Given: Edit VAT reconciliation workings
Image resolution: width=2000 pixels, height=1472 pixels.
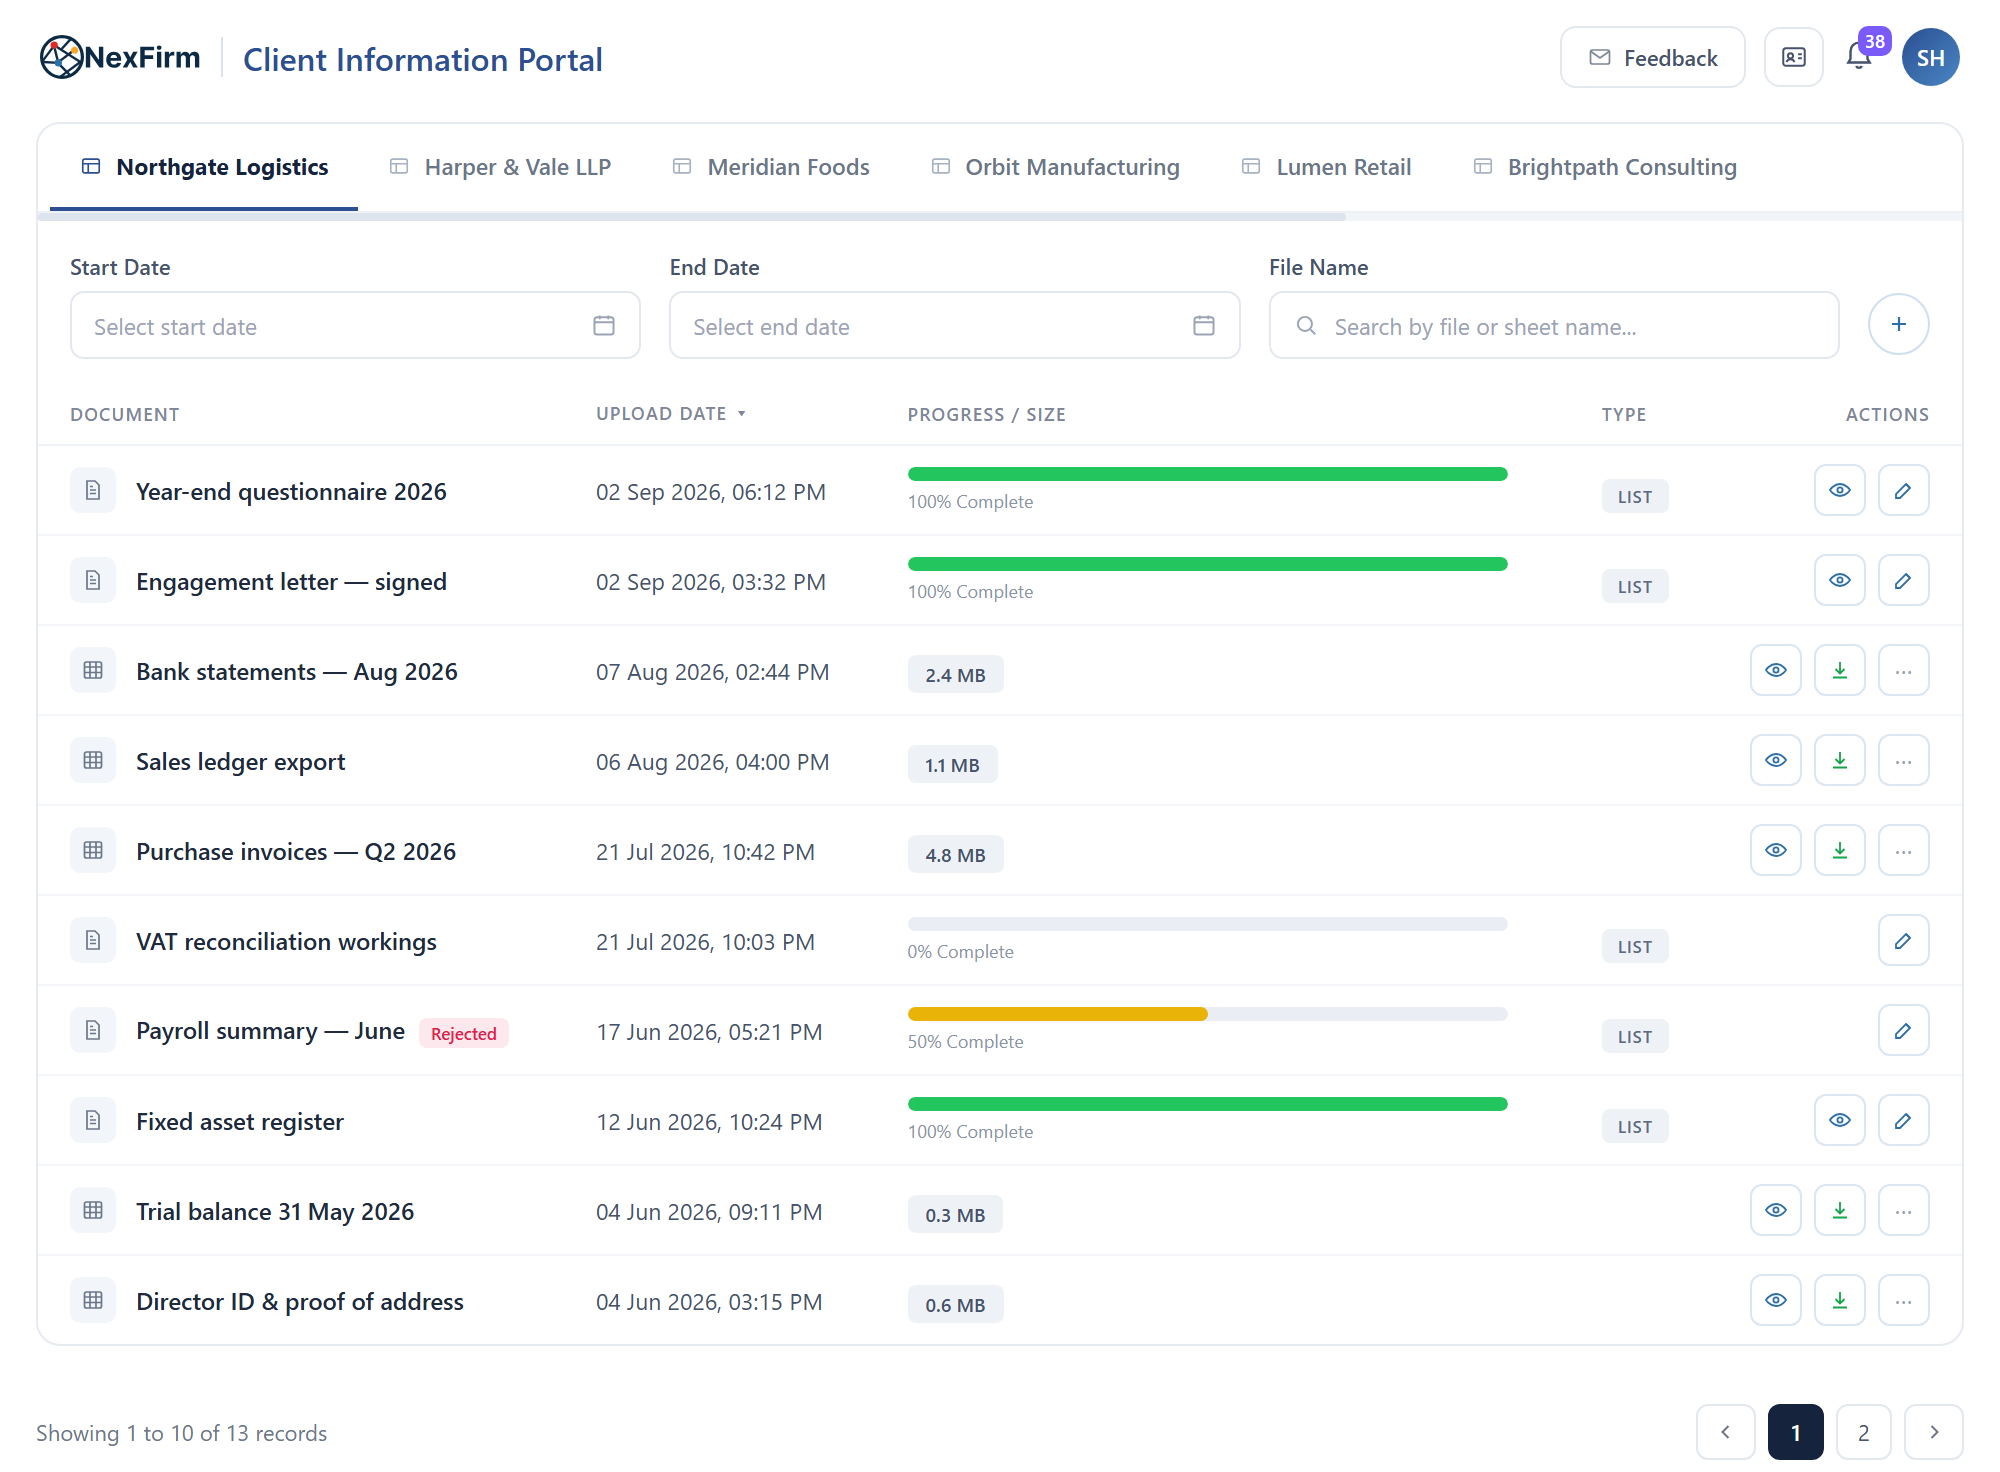Looking at the screenshot, I should (1903, 940).
